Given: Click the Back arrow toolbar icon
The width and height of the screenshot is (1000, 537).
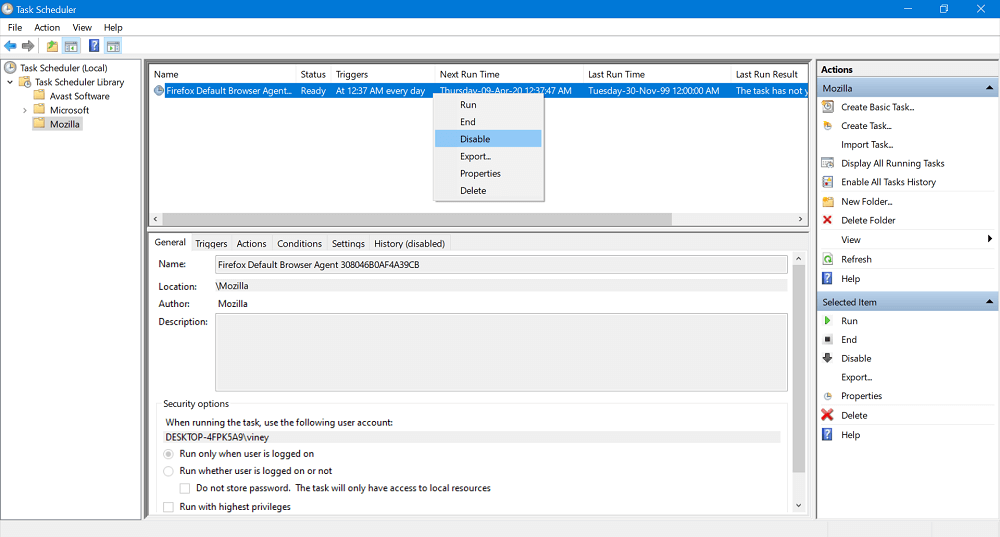Looking at the screenshot, I should (10, 46).
